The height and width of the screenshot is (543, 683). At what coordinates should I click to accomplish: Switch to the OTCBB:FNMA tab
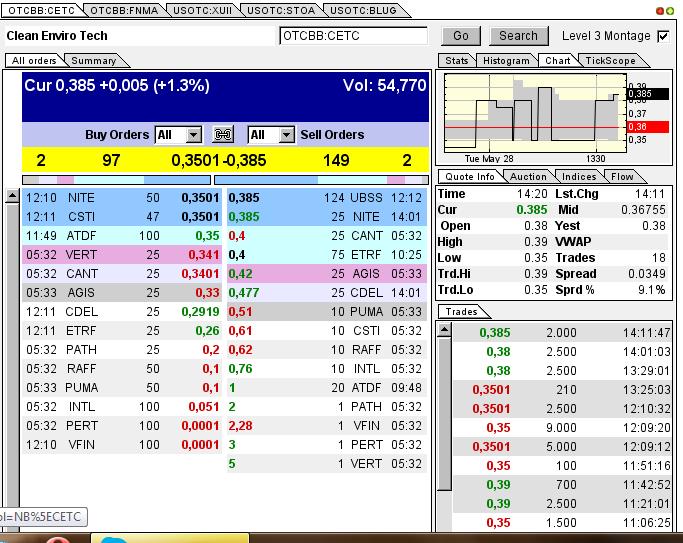point(122,9)
